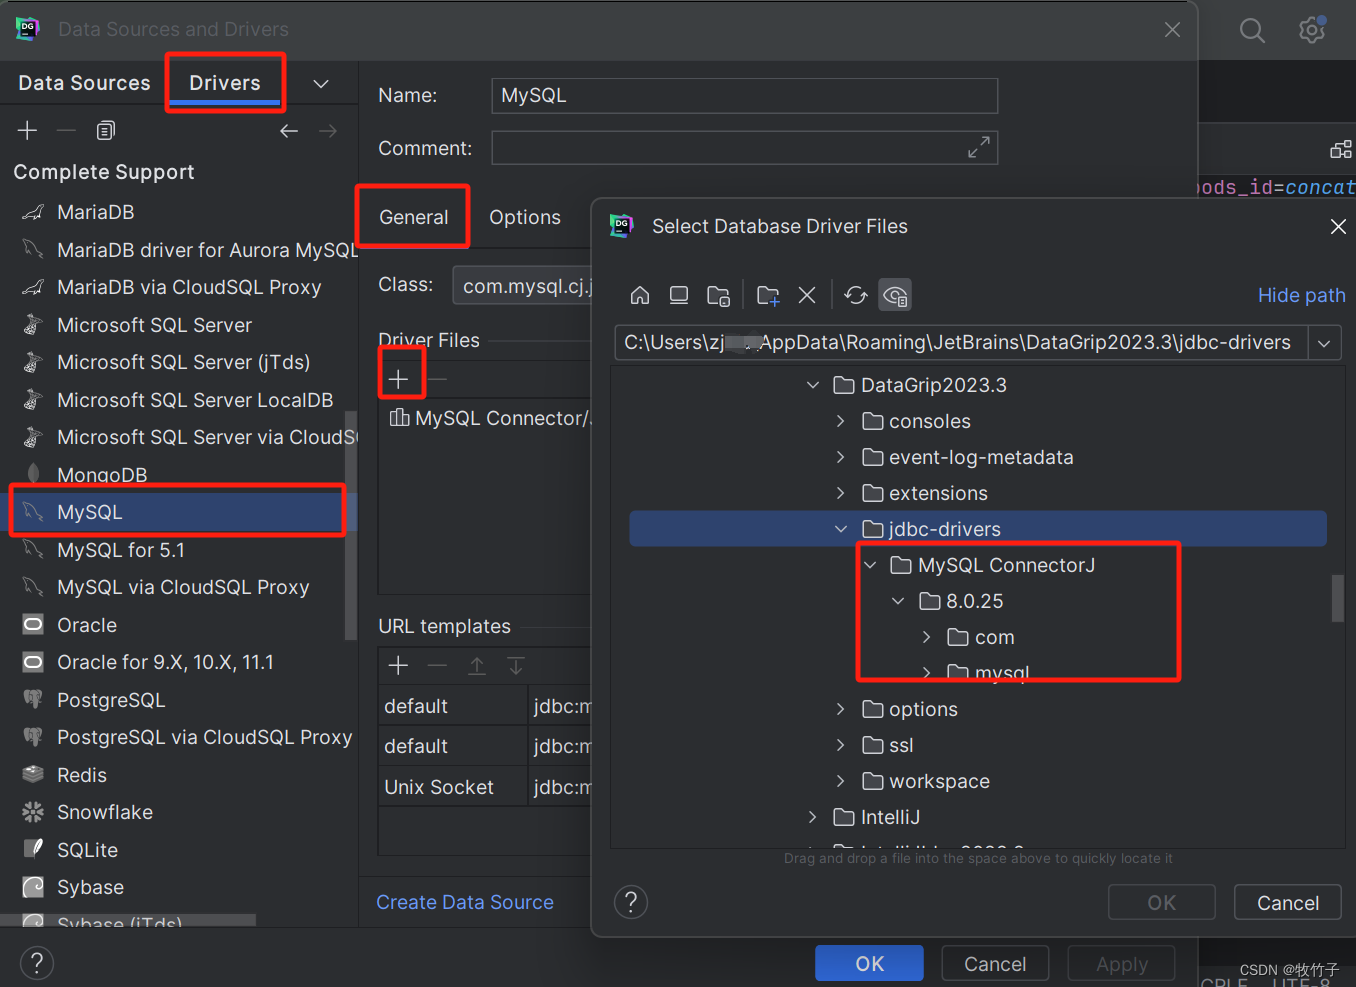Expand the consoles folder
Screen dimensions: 1356x987
click(x=841, y=421)
